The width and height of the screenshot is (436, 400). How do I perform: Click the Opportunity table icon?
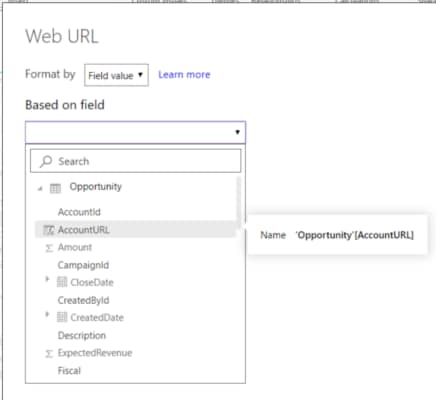pos(55,188)
